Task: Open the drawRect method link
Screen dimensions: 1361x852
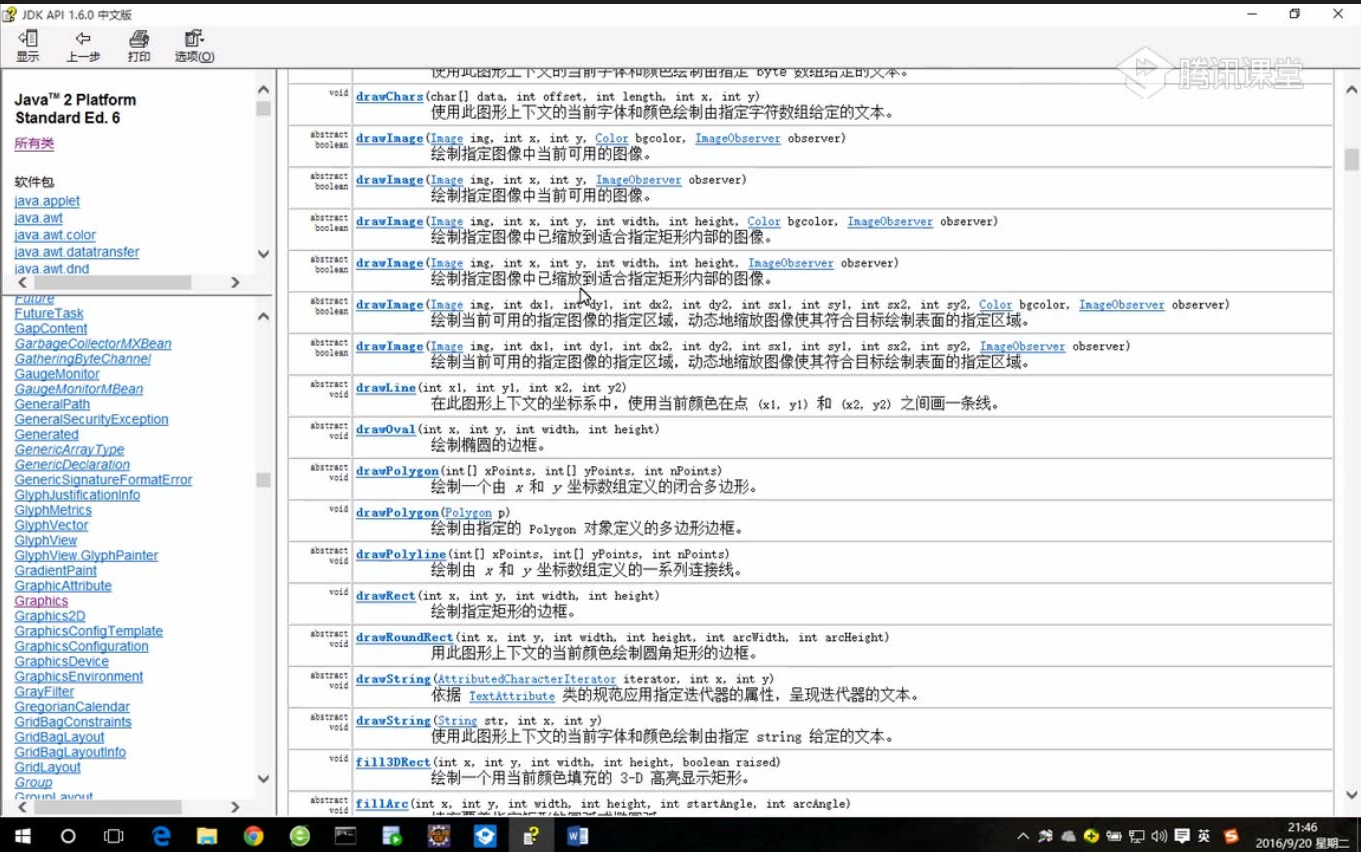Action: pos(386,596)
